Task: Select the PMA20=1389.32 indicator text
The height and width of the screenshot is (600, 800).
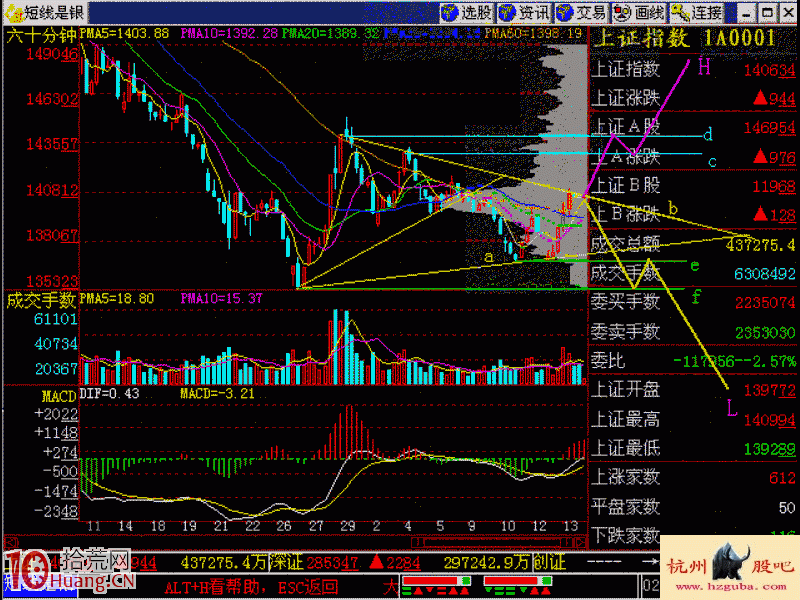Action: 331,34
